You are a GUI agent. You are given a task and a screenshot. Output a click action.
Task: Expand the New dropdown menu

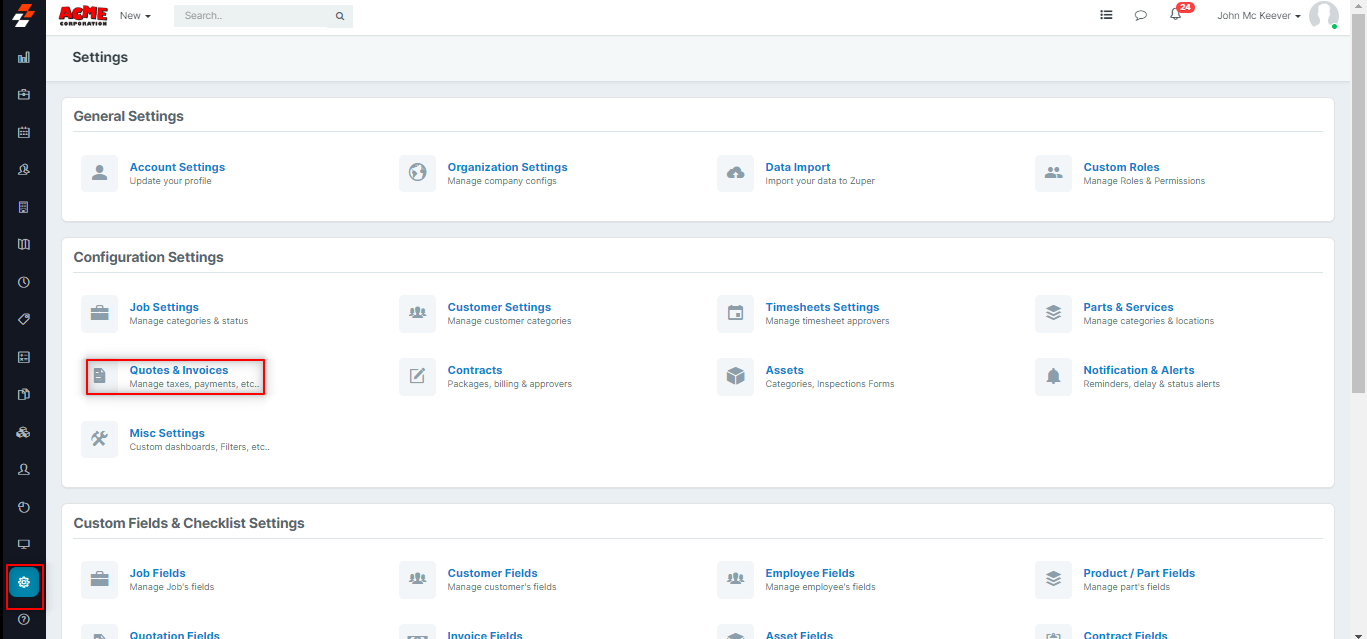135,16
